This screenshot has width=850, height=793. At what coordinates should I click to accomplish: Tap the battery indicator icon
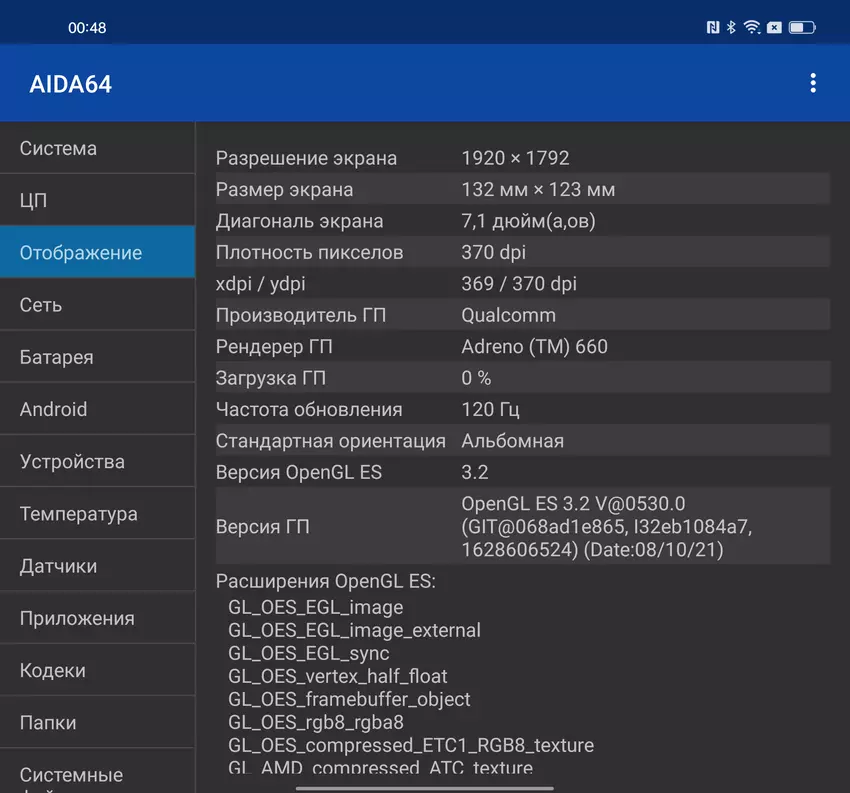803,28
